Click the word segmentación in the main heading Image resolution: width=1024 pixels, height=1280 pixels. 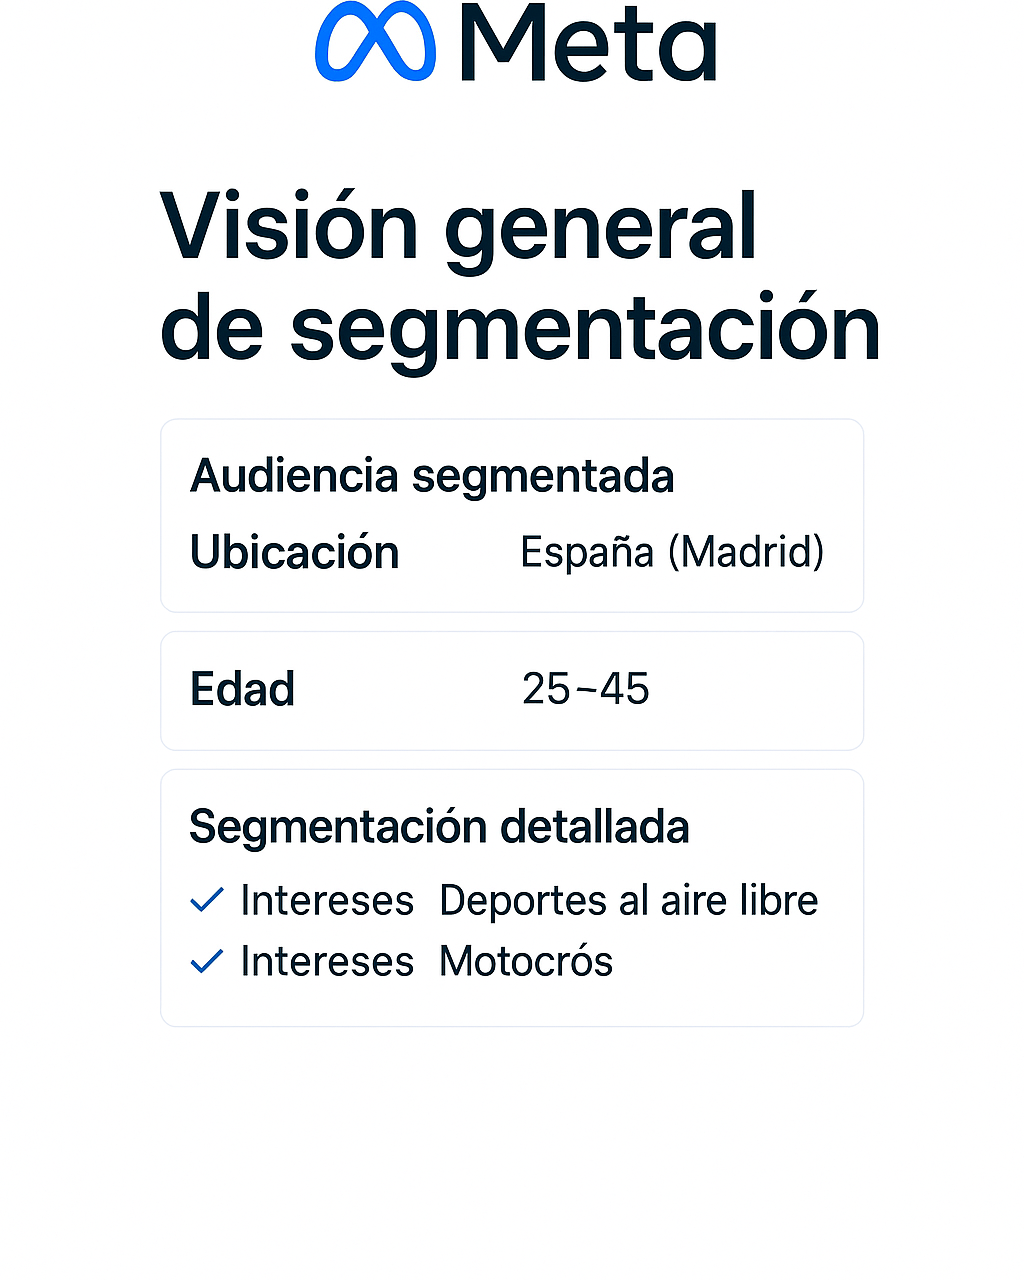tap(586, 328)
